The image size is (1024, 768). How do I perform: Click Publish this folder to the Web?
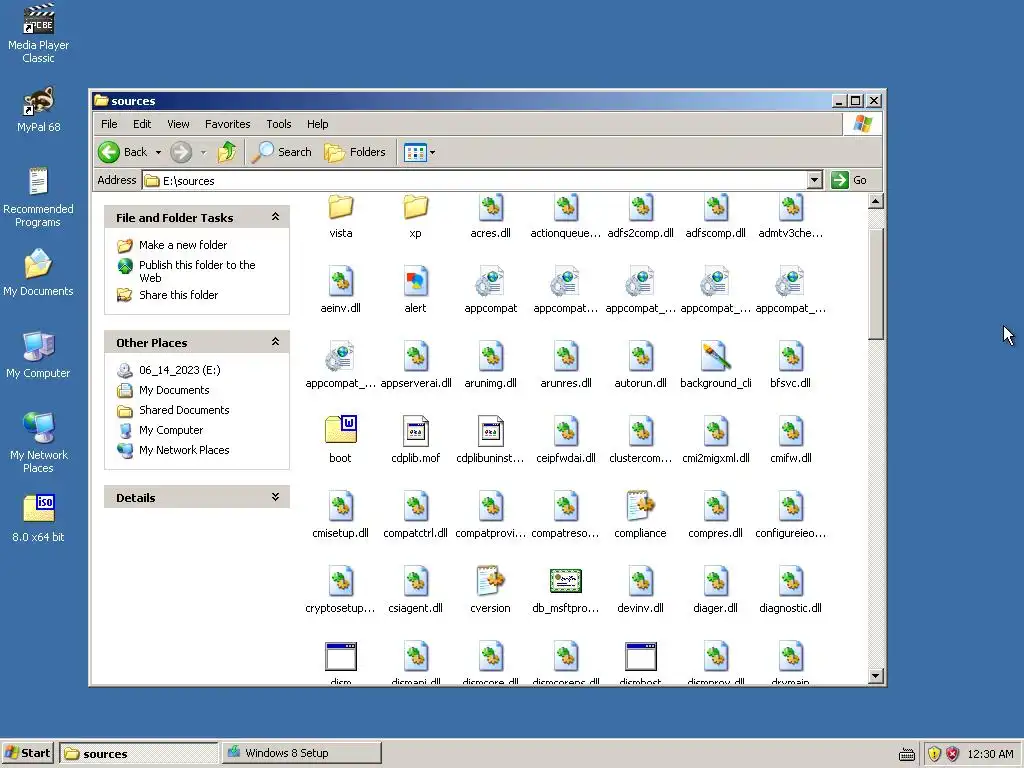tap(197, 271)
